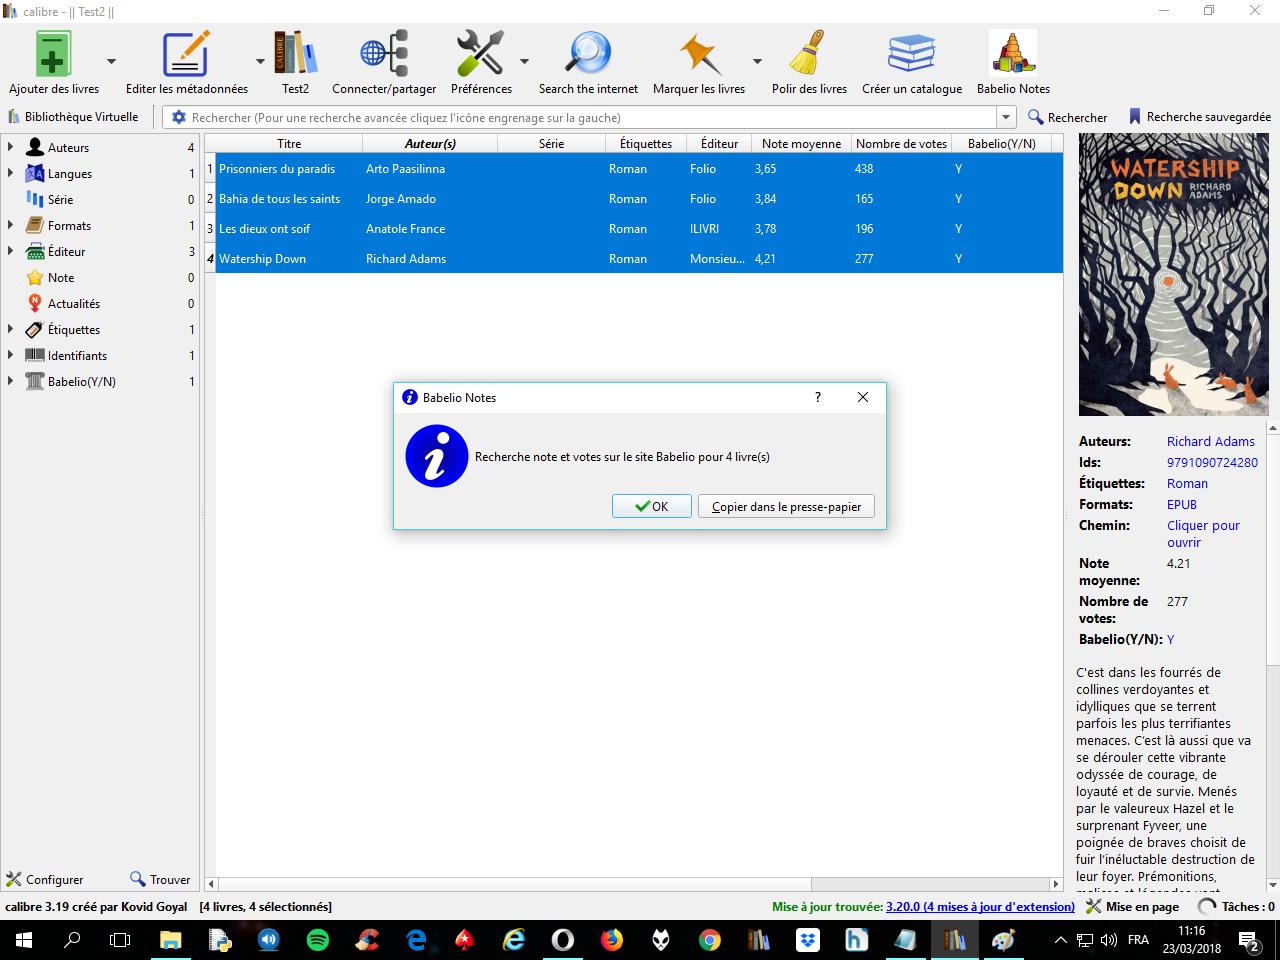This screenshot has width=1280, height=960.
Task: Expand the Langues category
Action: coord(10,173)
